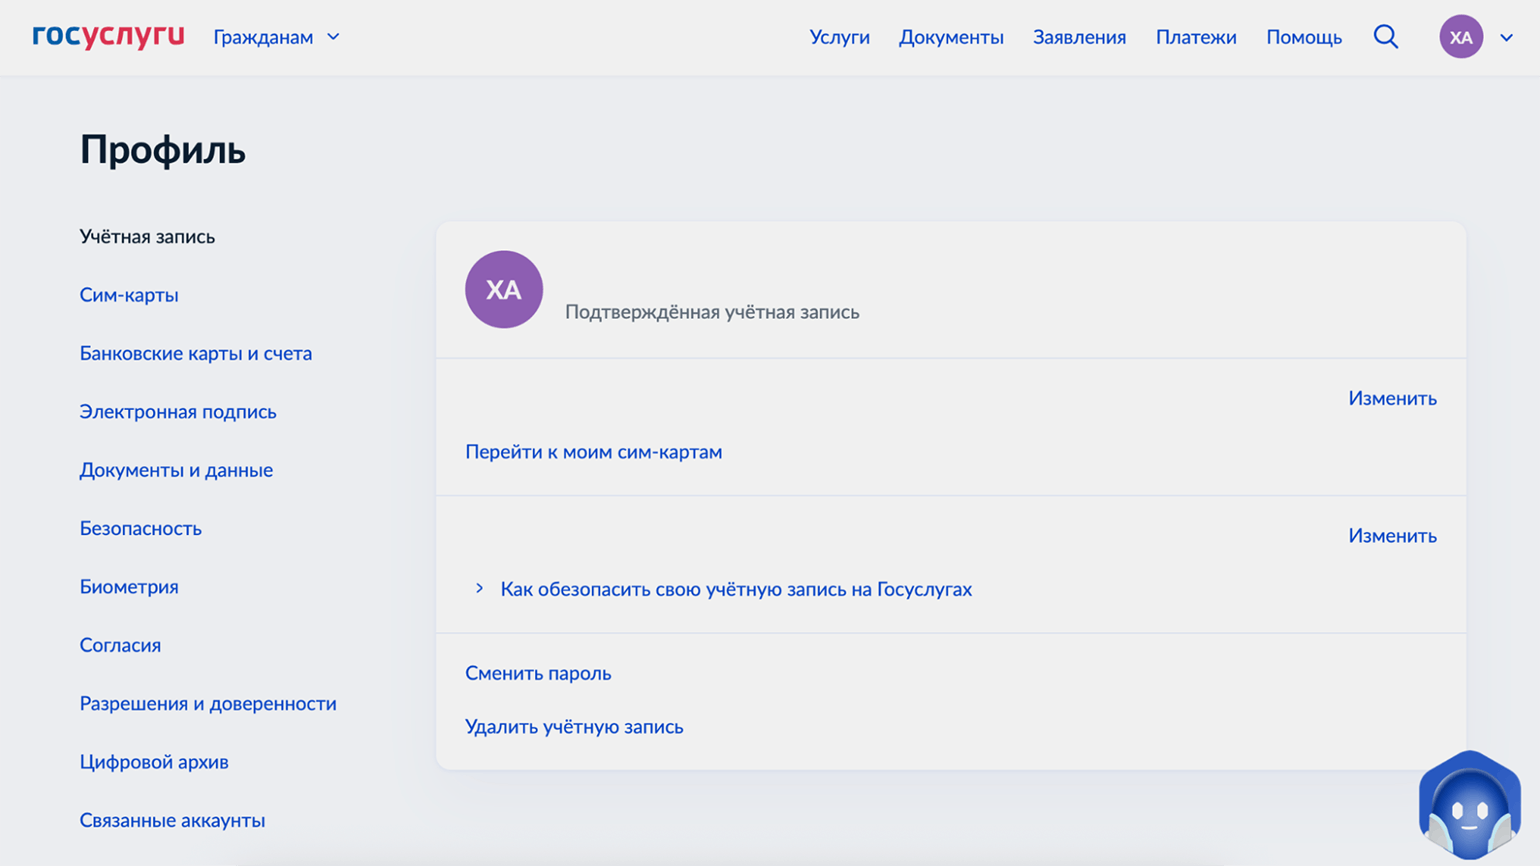Expand 'Как обезопасить свою учётную запись' section
This screenshot has height=866, width=1540.
click(735, 589)
